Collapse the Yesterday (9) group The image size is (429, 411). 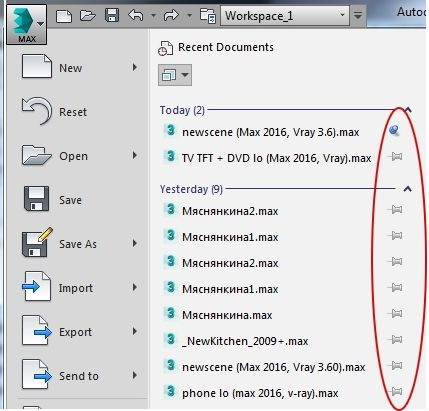tap(407, 189)
